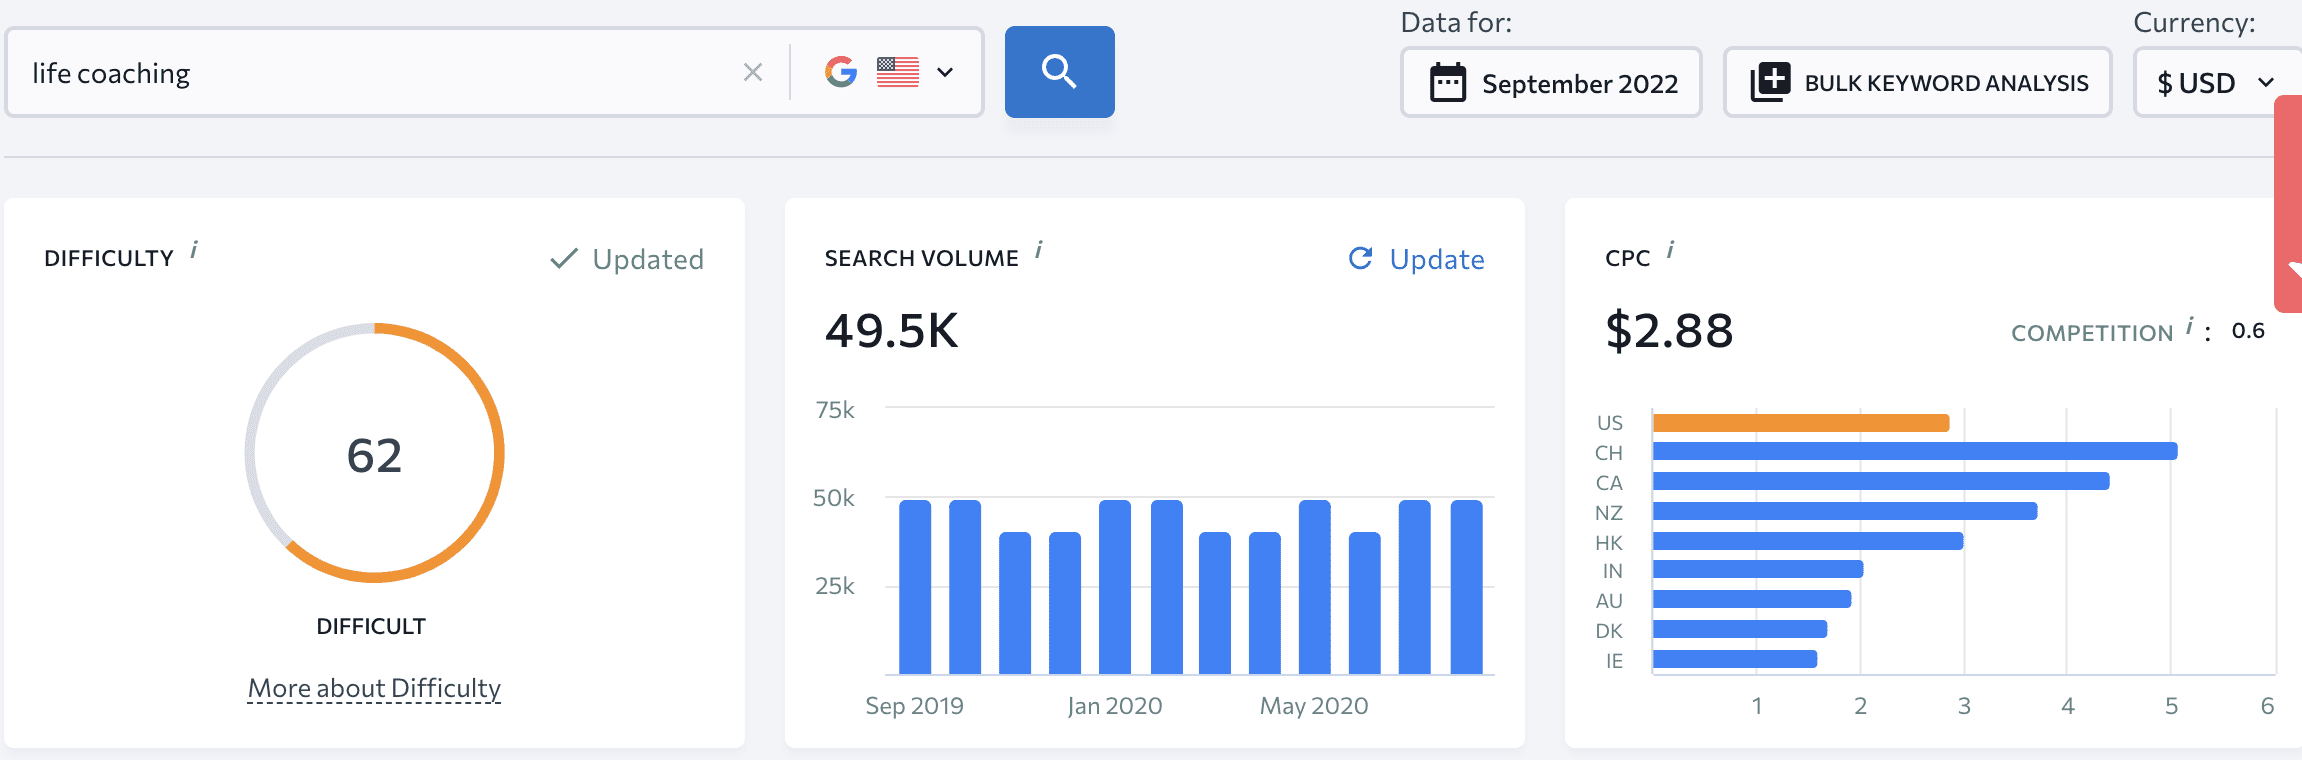Click the orange US bar in CPC chart
2302x760 pixels.
point(1800,423)
